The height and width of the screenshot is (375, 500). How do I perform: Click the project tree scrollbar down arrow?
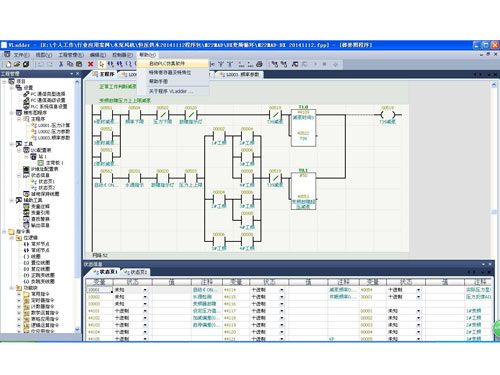point(77,330)
